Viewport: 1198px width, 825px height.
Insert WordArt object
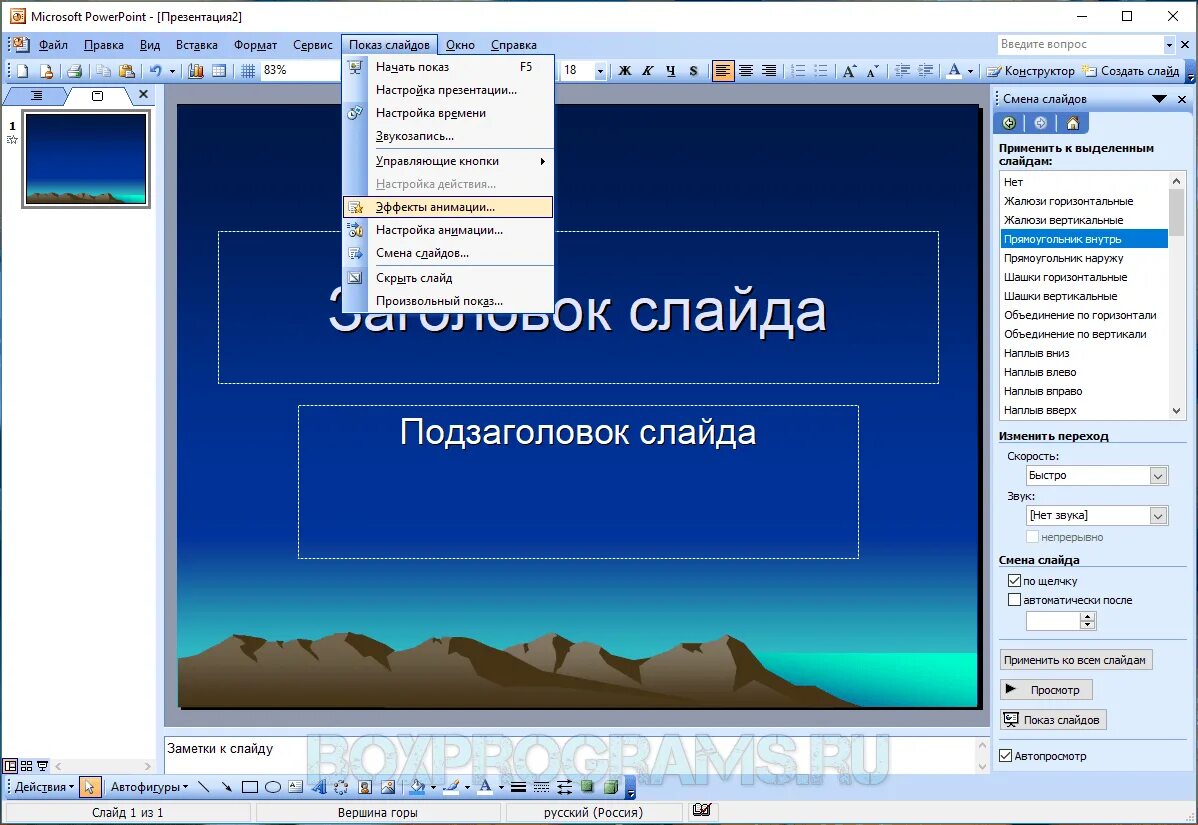click(x=319, y=787)
